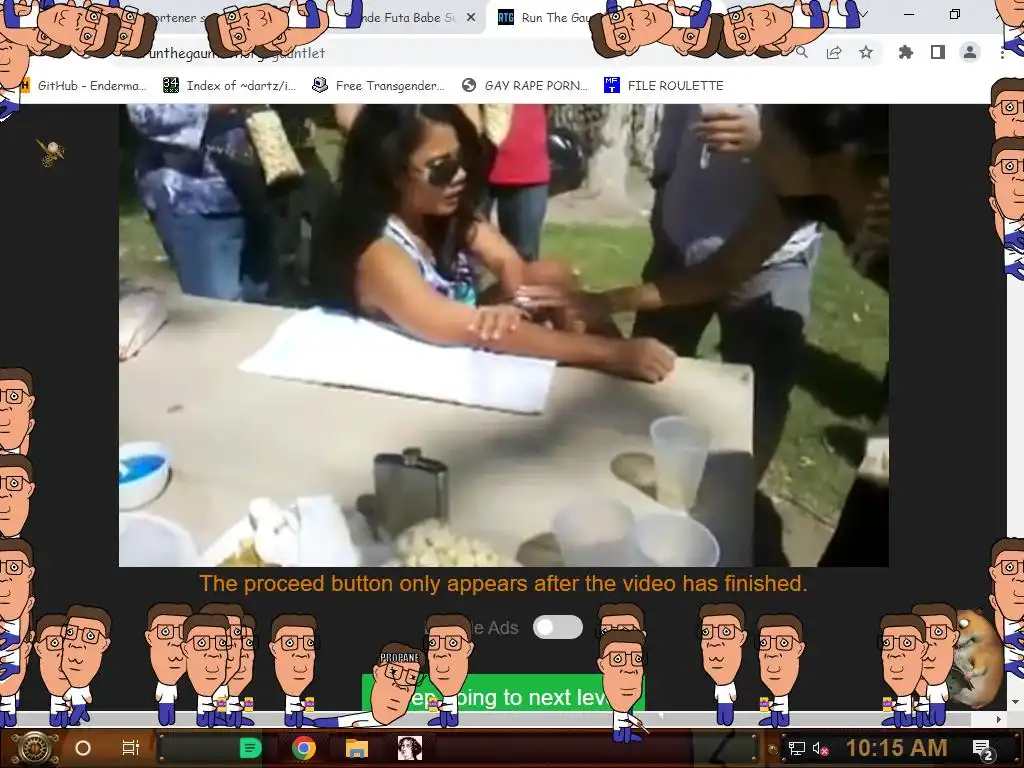Open FILE ROULETTE bookmark
Viewport: 1024px width, 768px height.
point(664,86)
